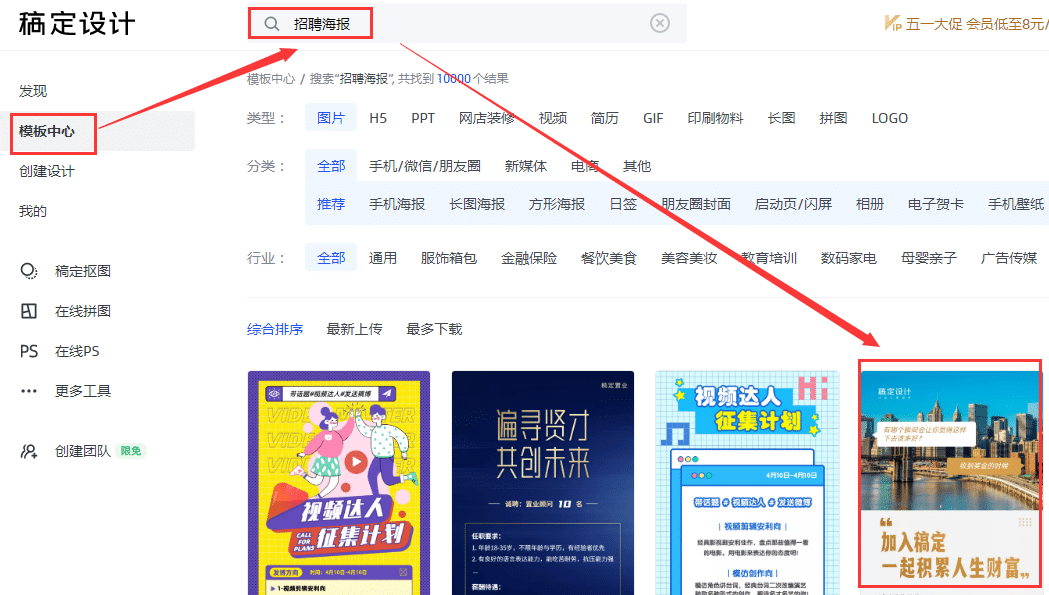This screenshot has height=595, width=1049.
Task: Filter by 金融保险 industry
Action: pyautogui.click(x=529, y=258)
